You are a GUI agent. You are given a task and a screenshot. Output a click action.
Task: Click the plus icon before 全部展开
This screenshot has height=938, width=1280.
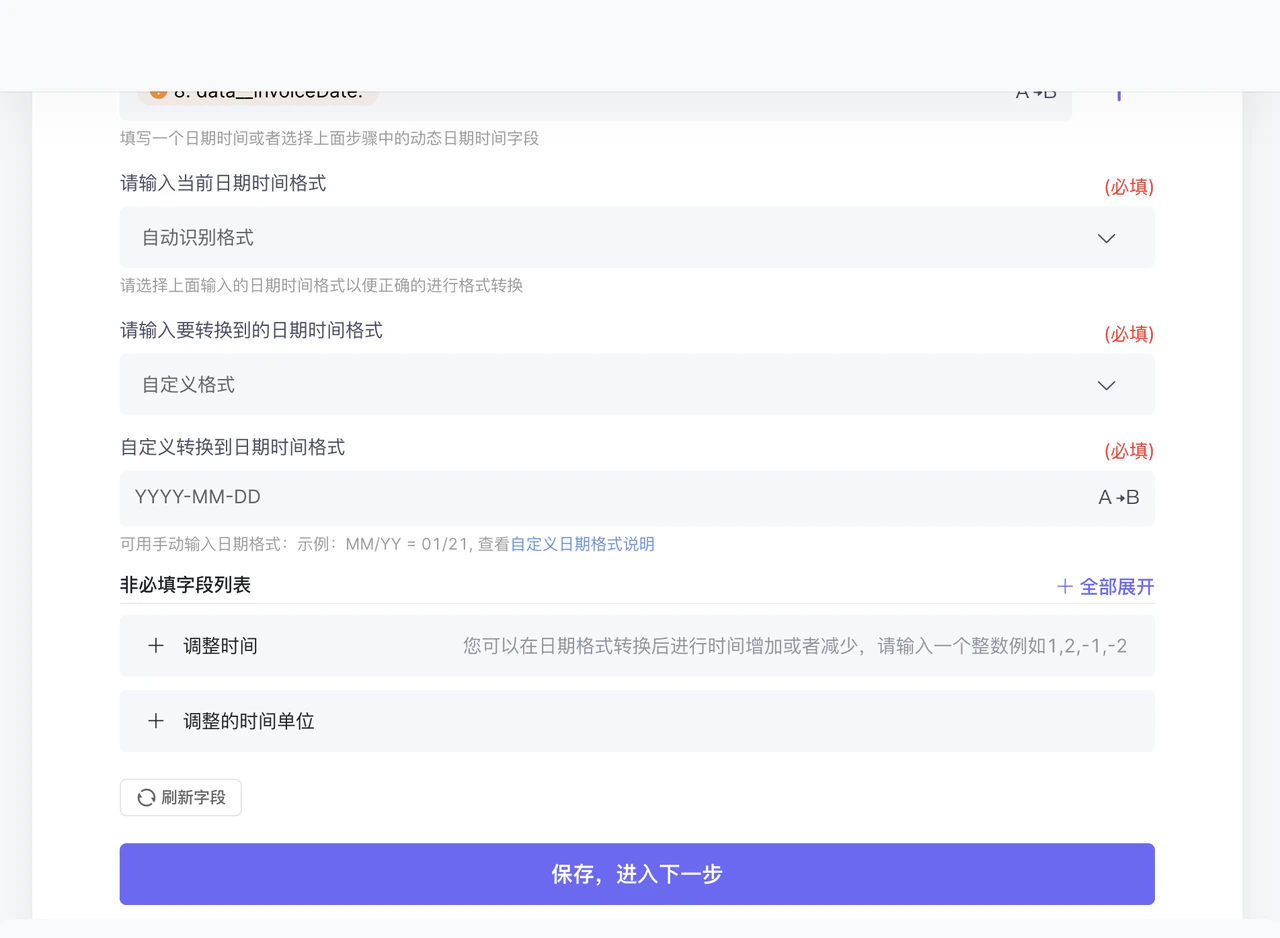(1065, 586)
